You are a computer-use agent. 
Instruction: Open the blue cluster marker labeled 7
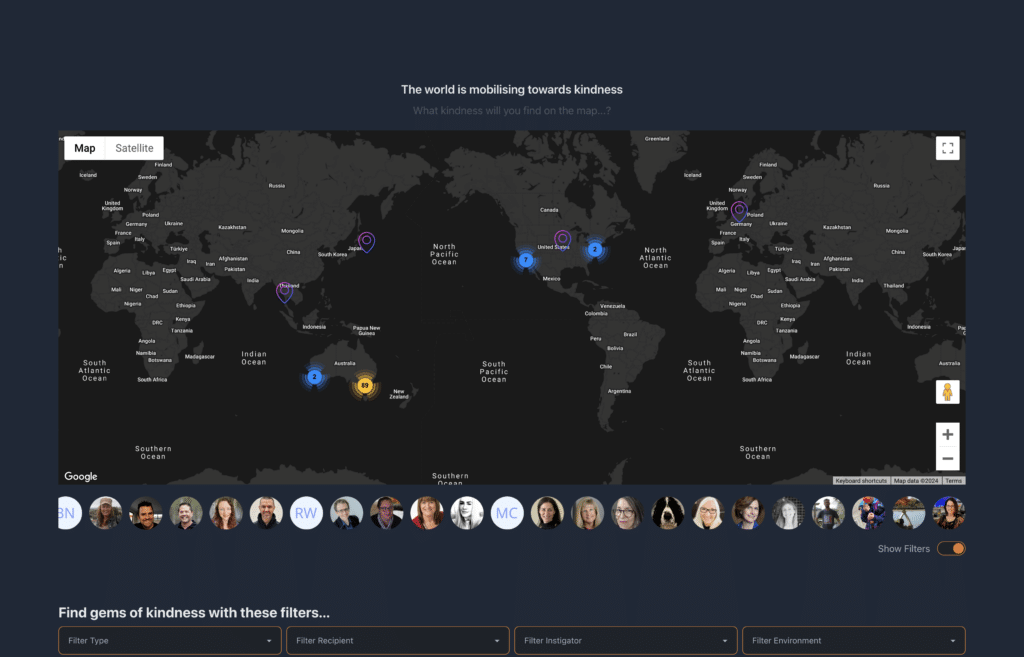pos(525,260)
